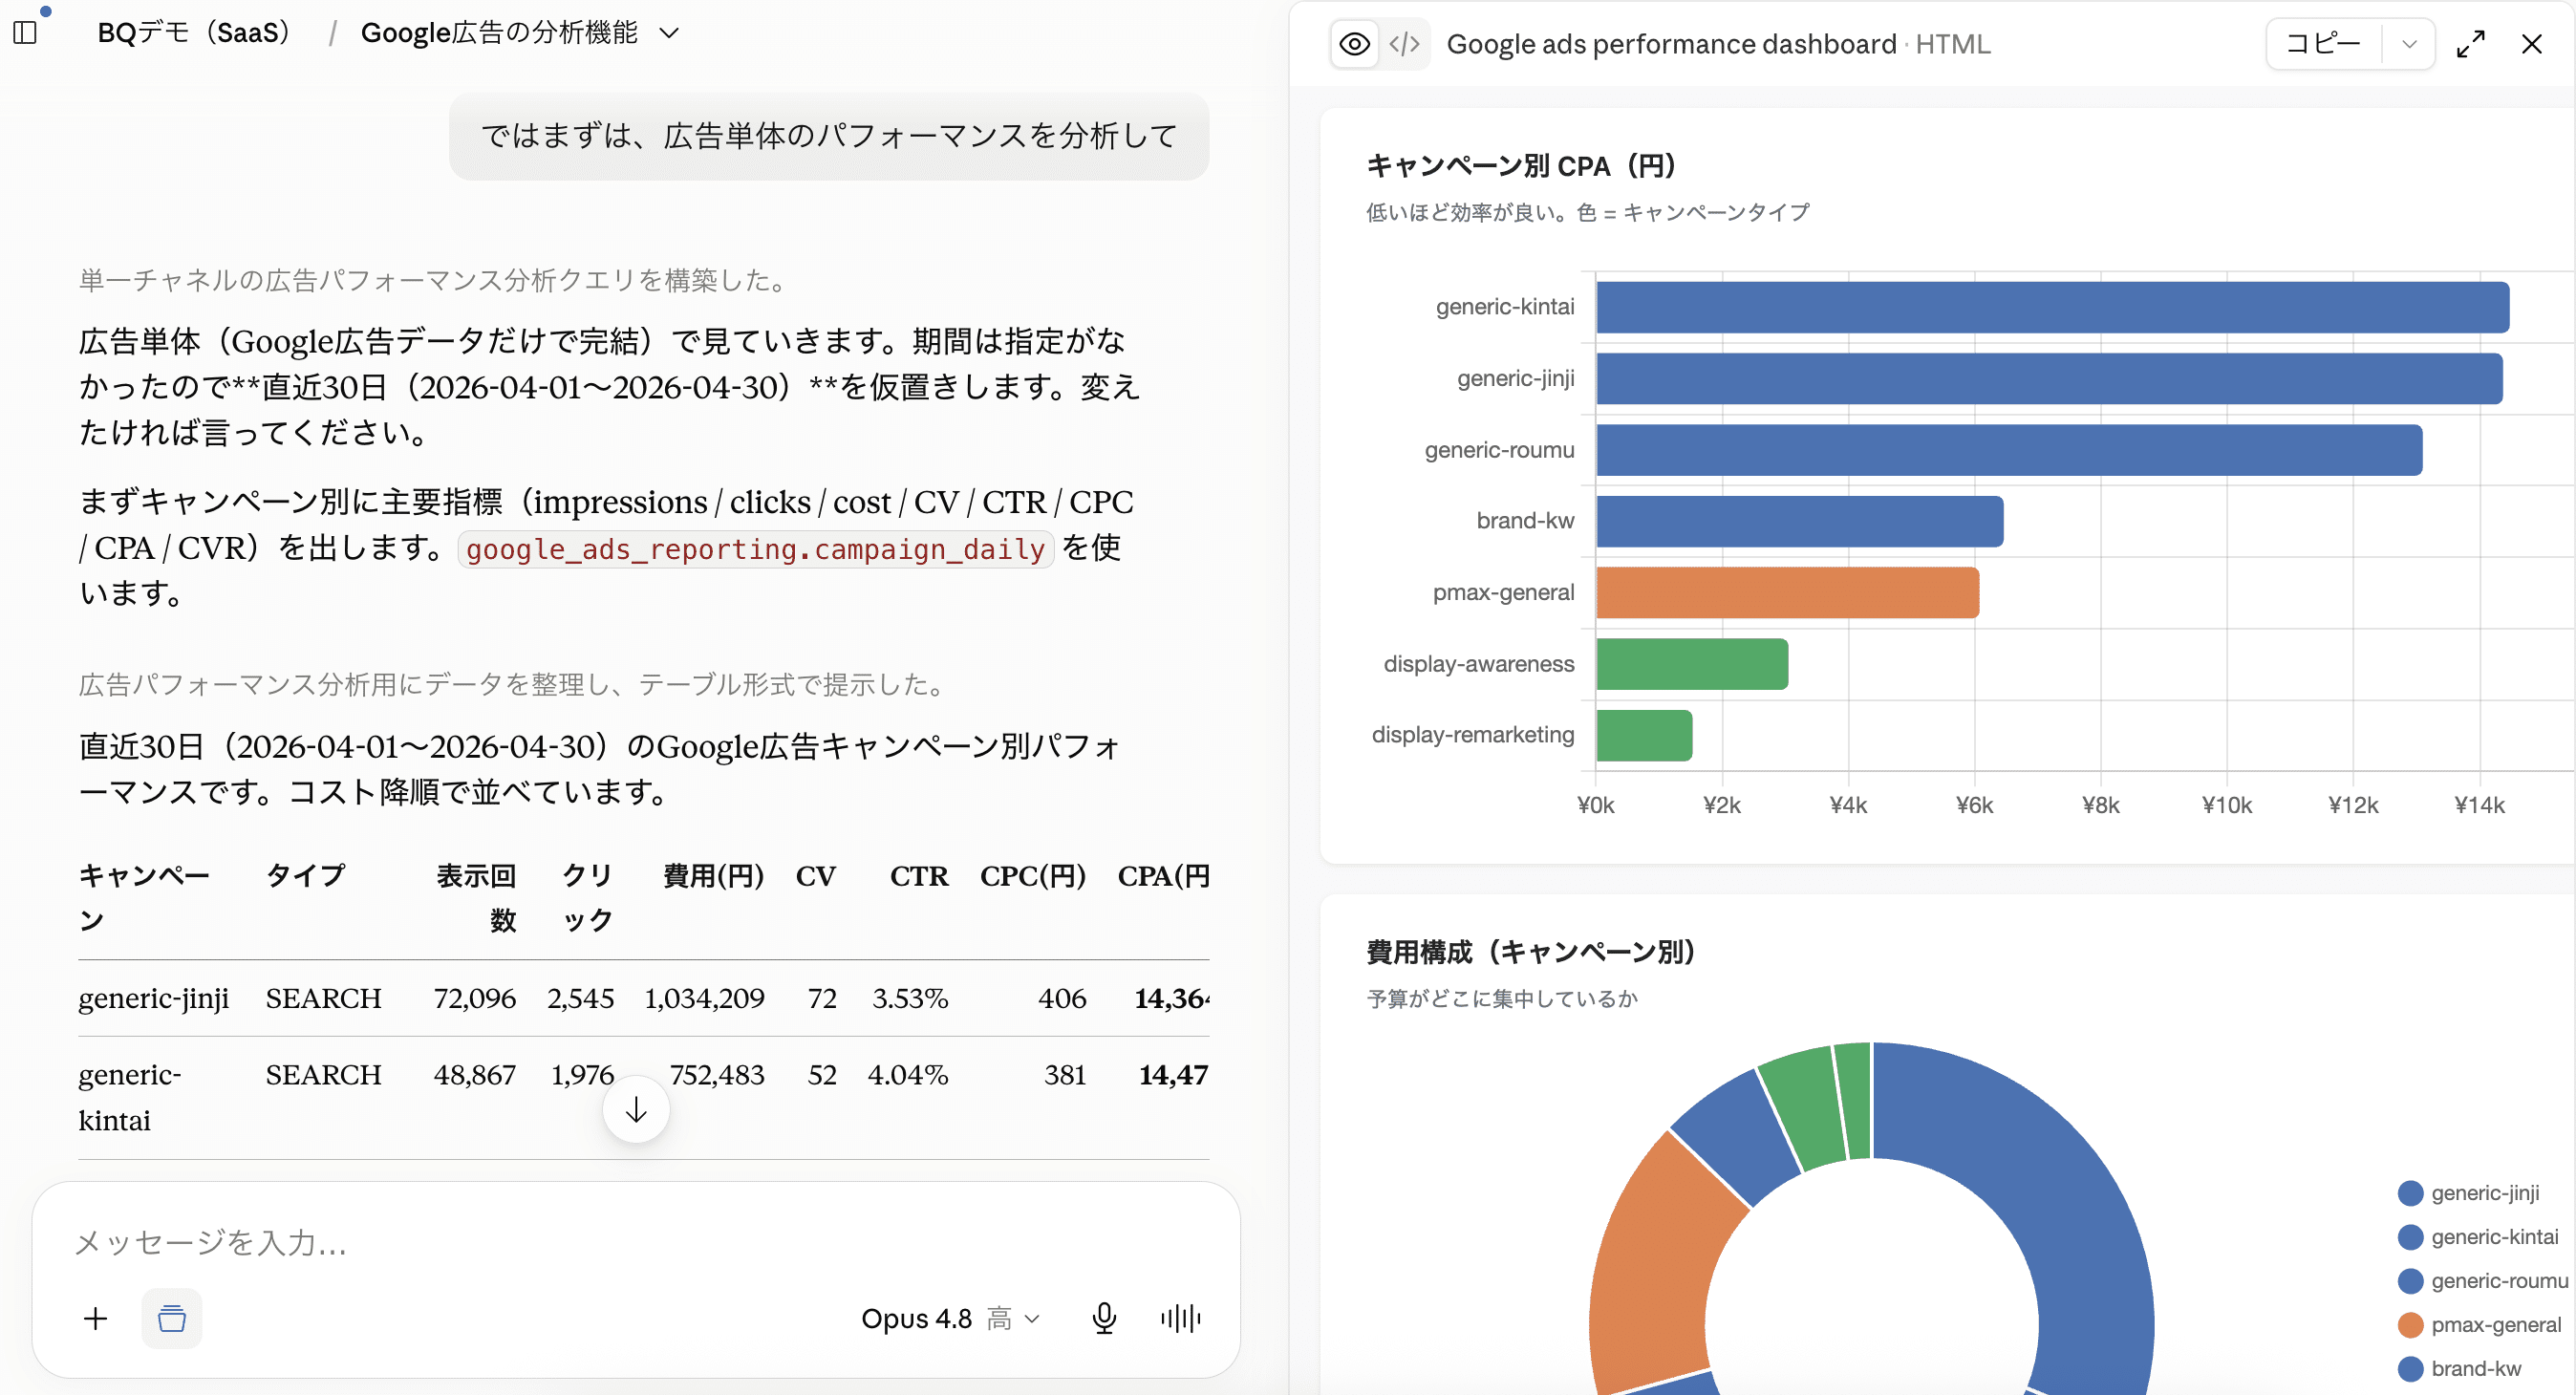2576x1395 pixels.
Task: Start voice mode waveform icon
Action: click(1181, 1318)
